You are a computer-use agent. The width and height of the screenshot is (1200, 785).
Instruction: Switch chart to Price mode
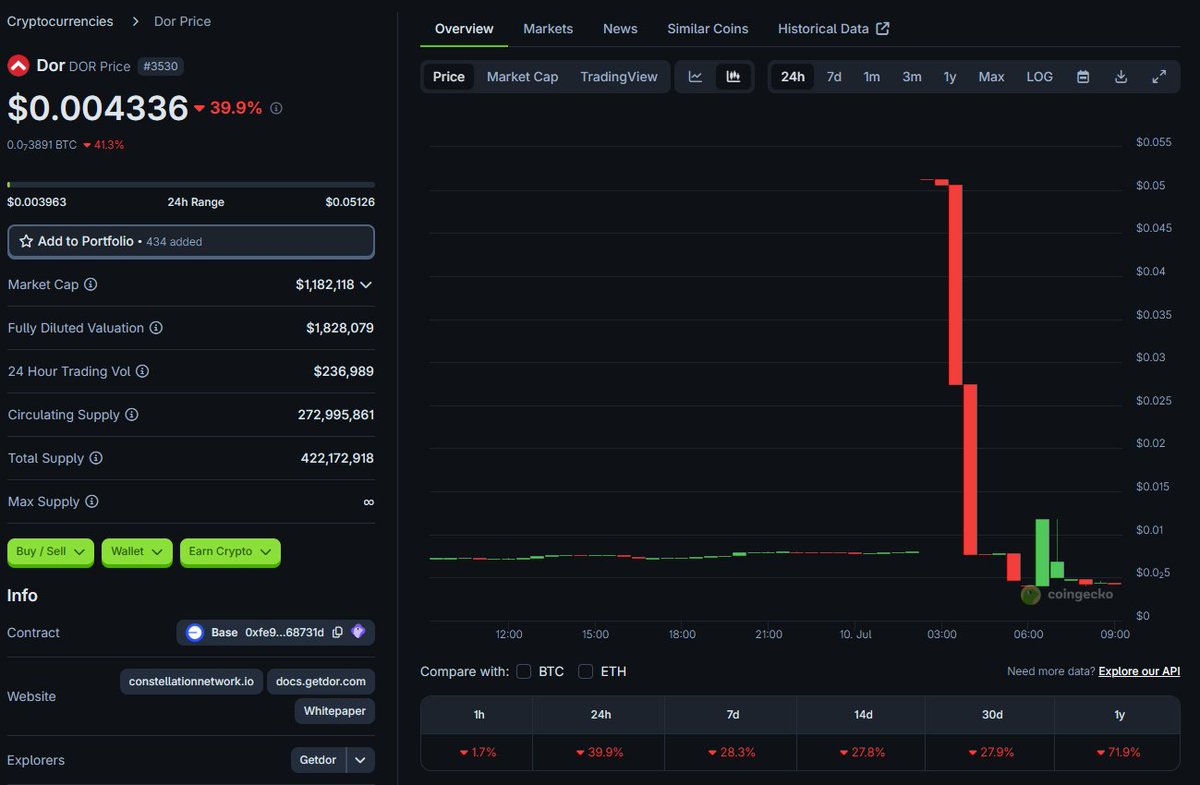click(x=449, y=77)
